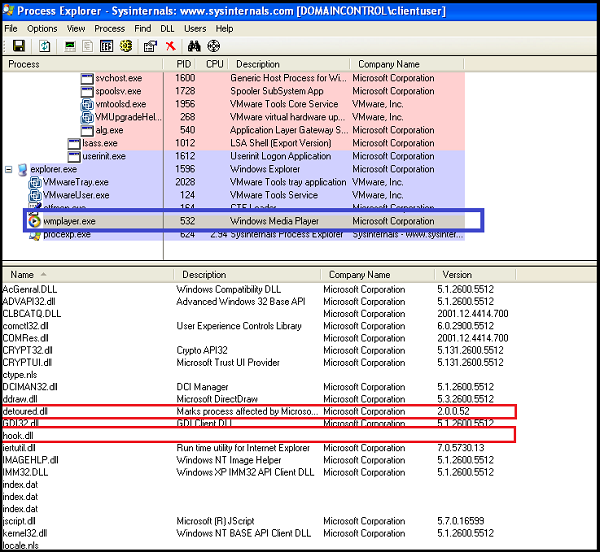Open the System Information graph icon
Screen dimensions: 600x552
point(70,46)
